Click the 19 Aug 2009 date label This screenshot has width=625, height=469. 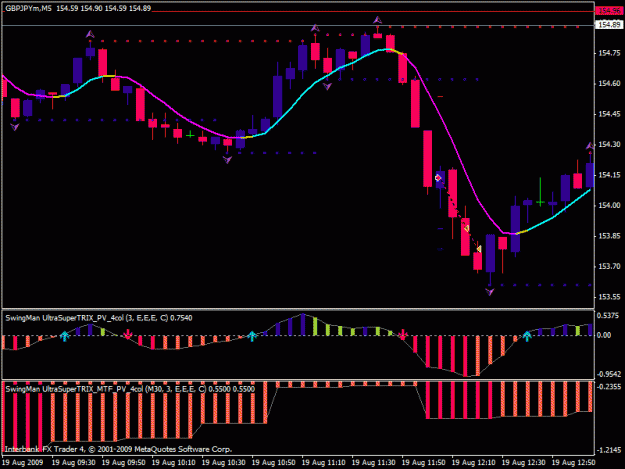(x=22, y=463)
